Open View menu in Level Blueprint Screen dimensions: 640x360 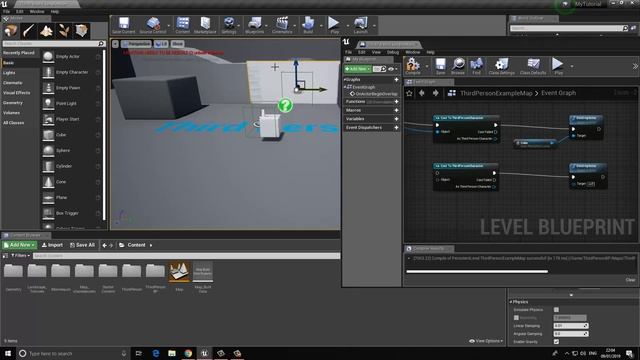click(376, 52)
